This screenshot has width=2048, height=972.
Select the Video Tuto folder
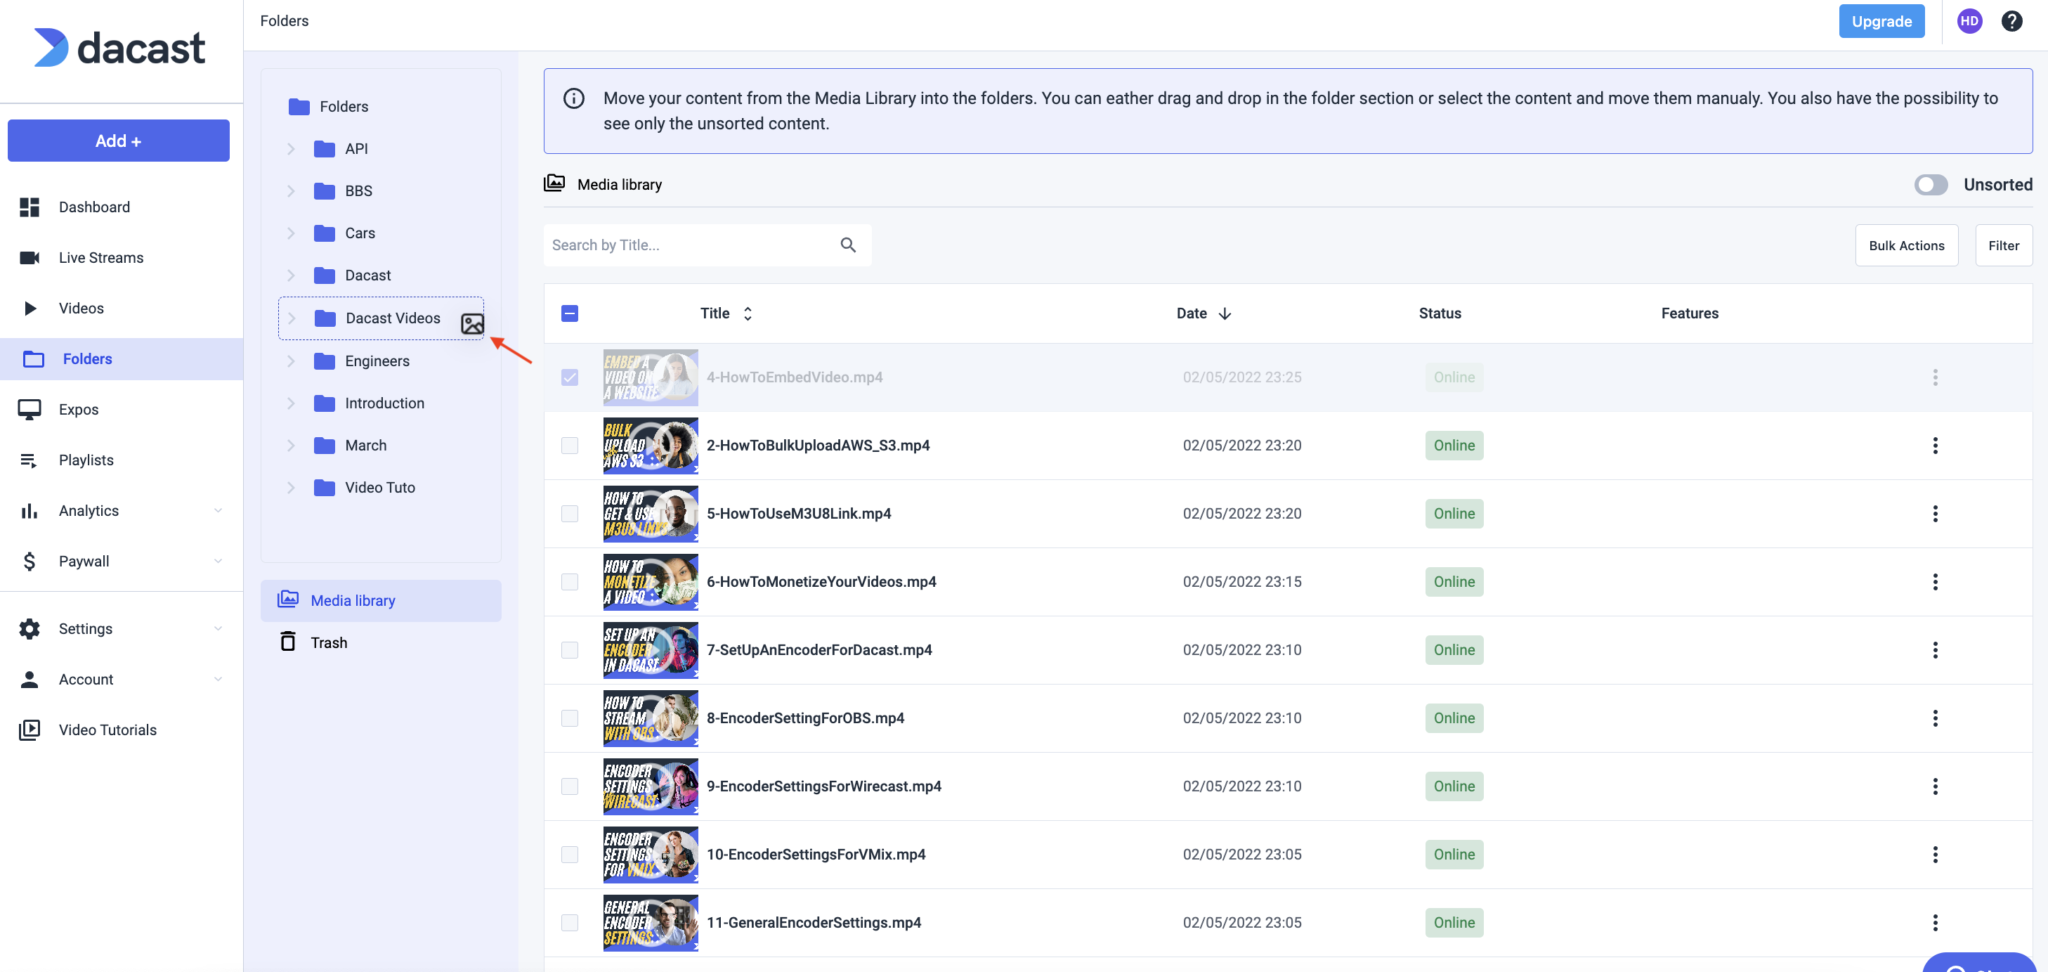381,488
